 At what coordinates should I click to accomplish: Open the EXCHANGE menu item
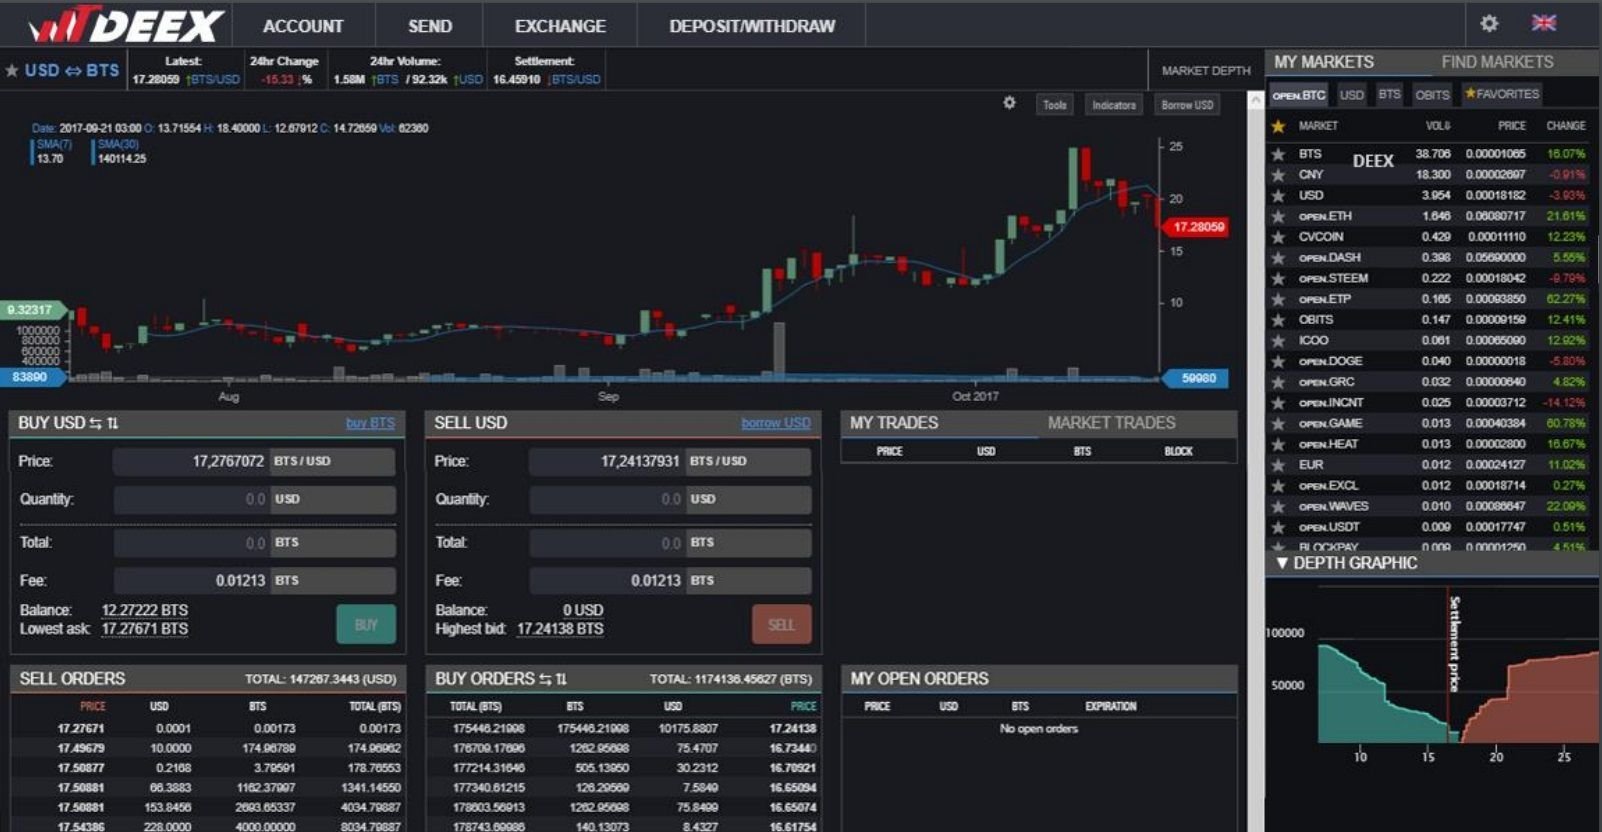coord(560,26)
